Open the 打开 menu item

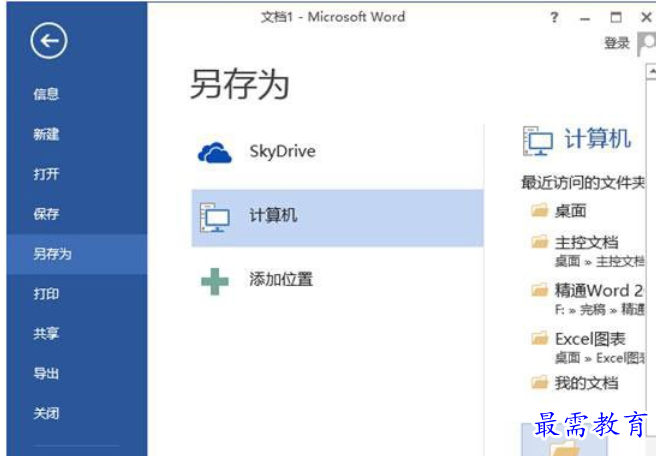point(46,174)
